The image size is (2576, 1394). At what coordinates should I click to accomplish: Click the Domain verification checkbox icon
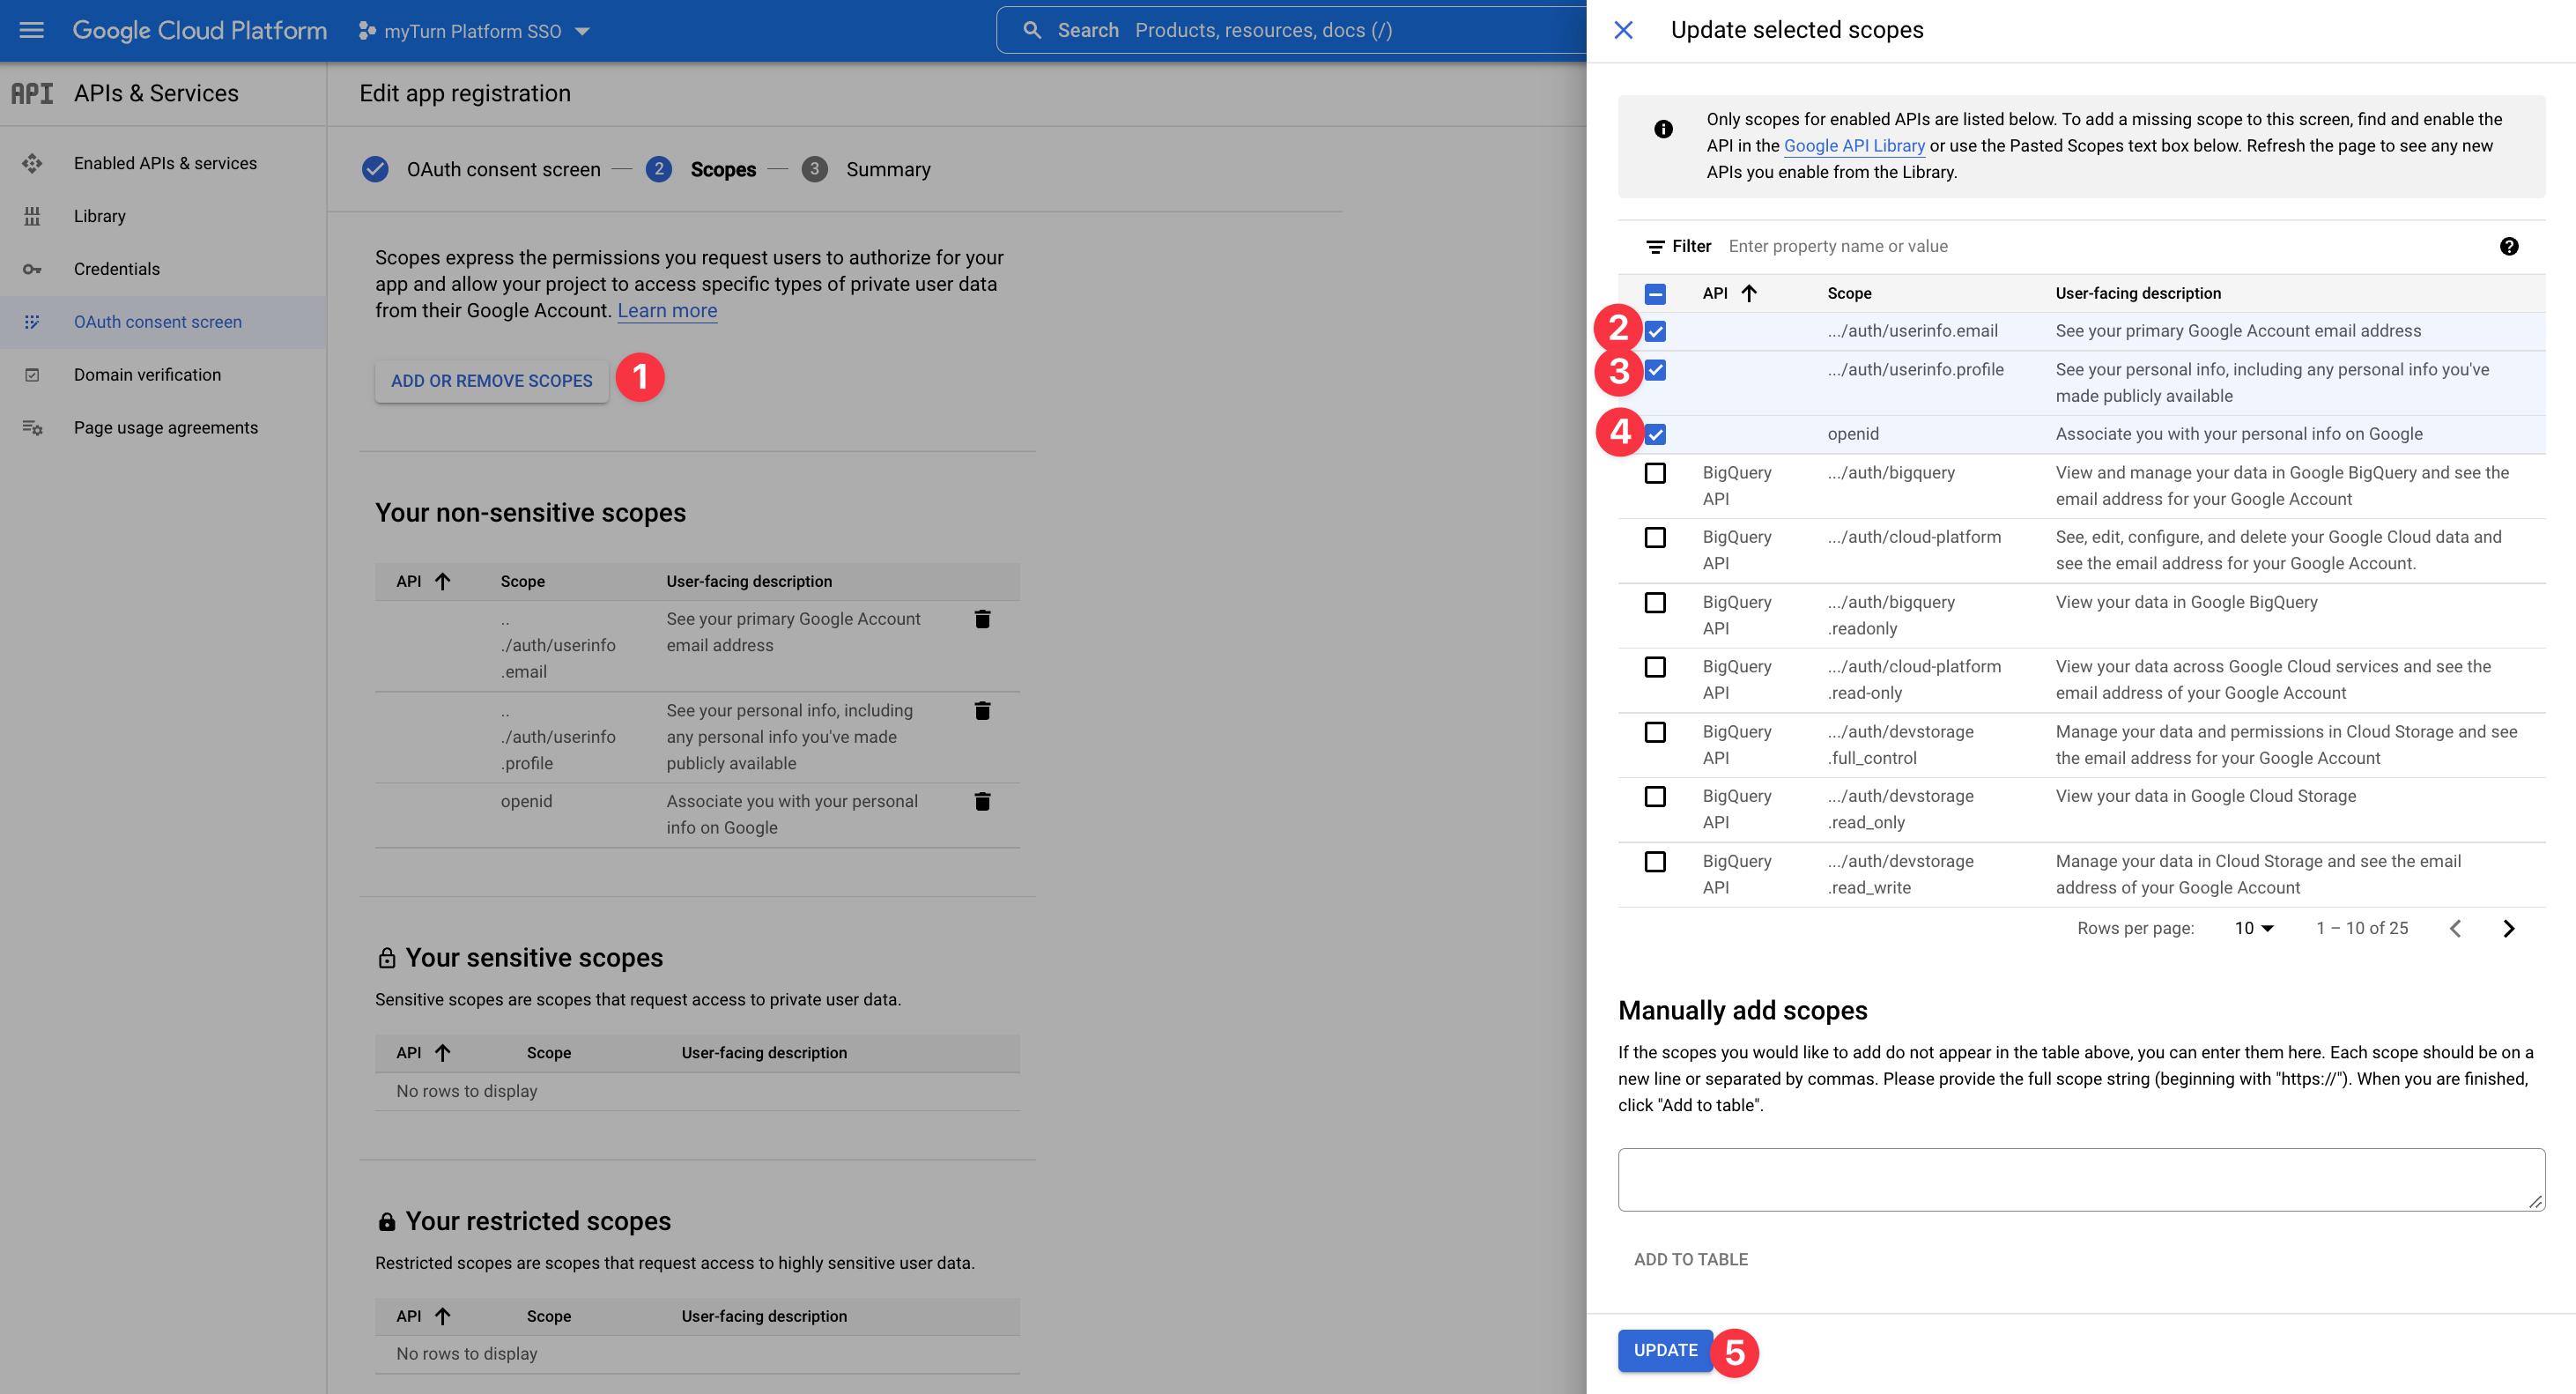[32, 375]
